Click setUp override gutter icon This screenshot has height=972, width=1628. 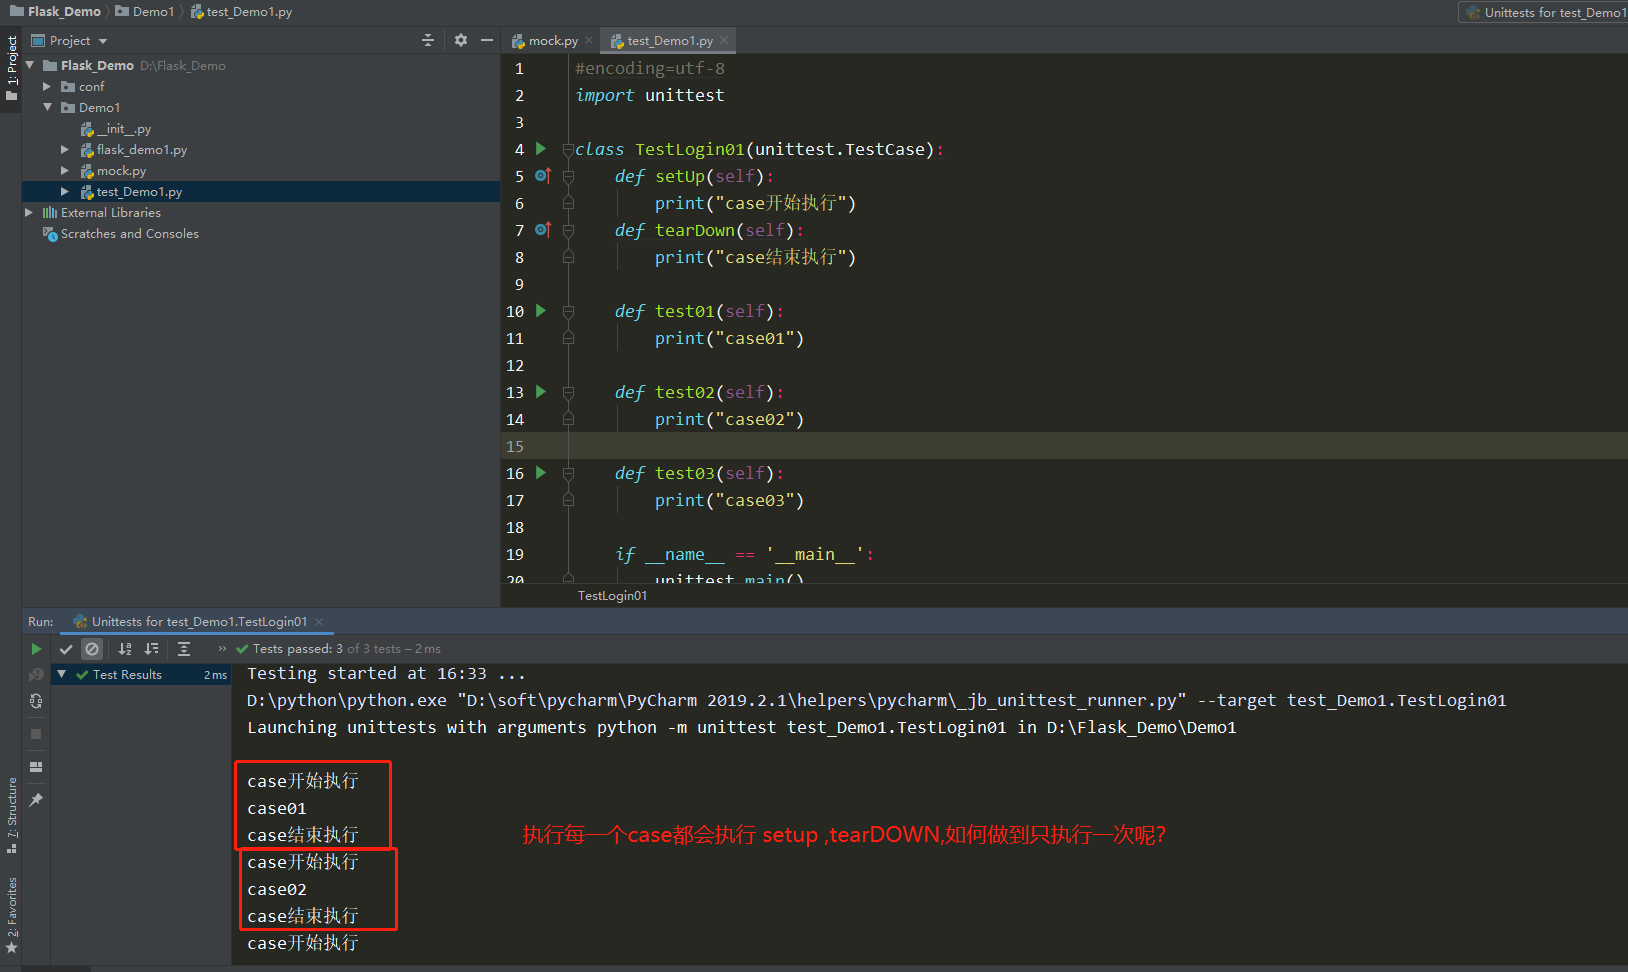(x=542, y=176)
